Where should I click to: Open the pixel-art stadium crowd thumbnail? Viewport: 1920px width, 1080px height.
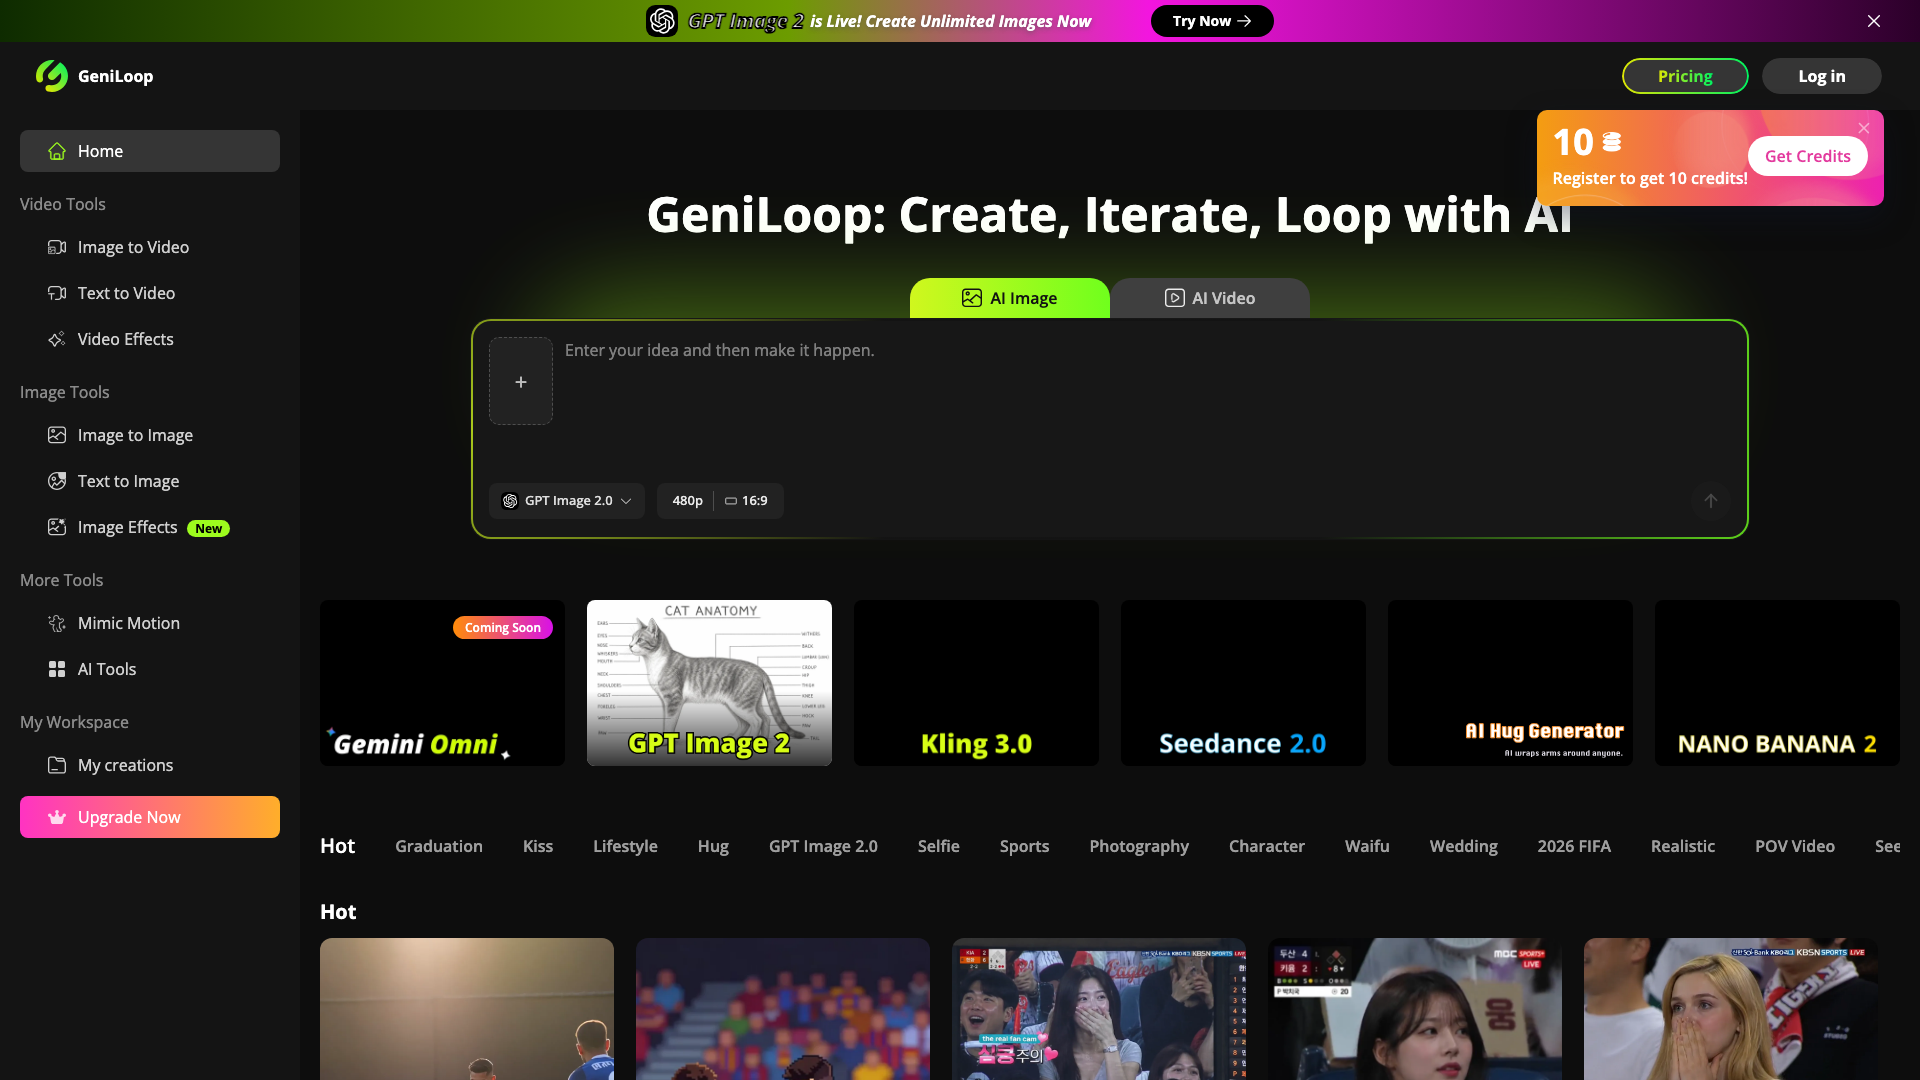[783, 1009]
